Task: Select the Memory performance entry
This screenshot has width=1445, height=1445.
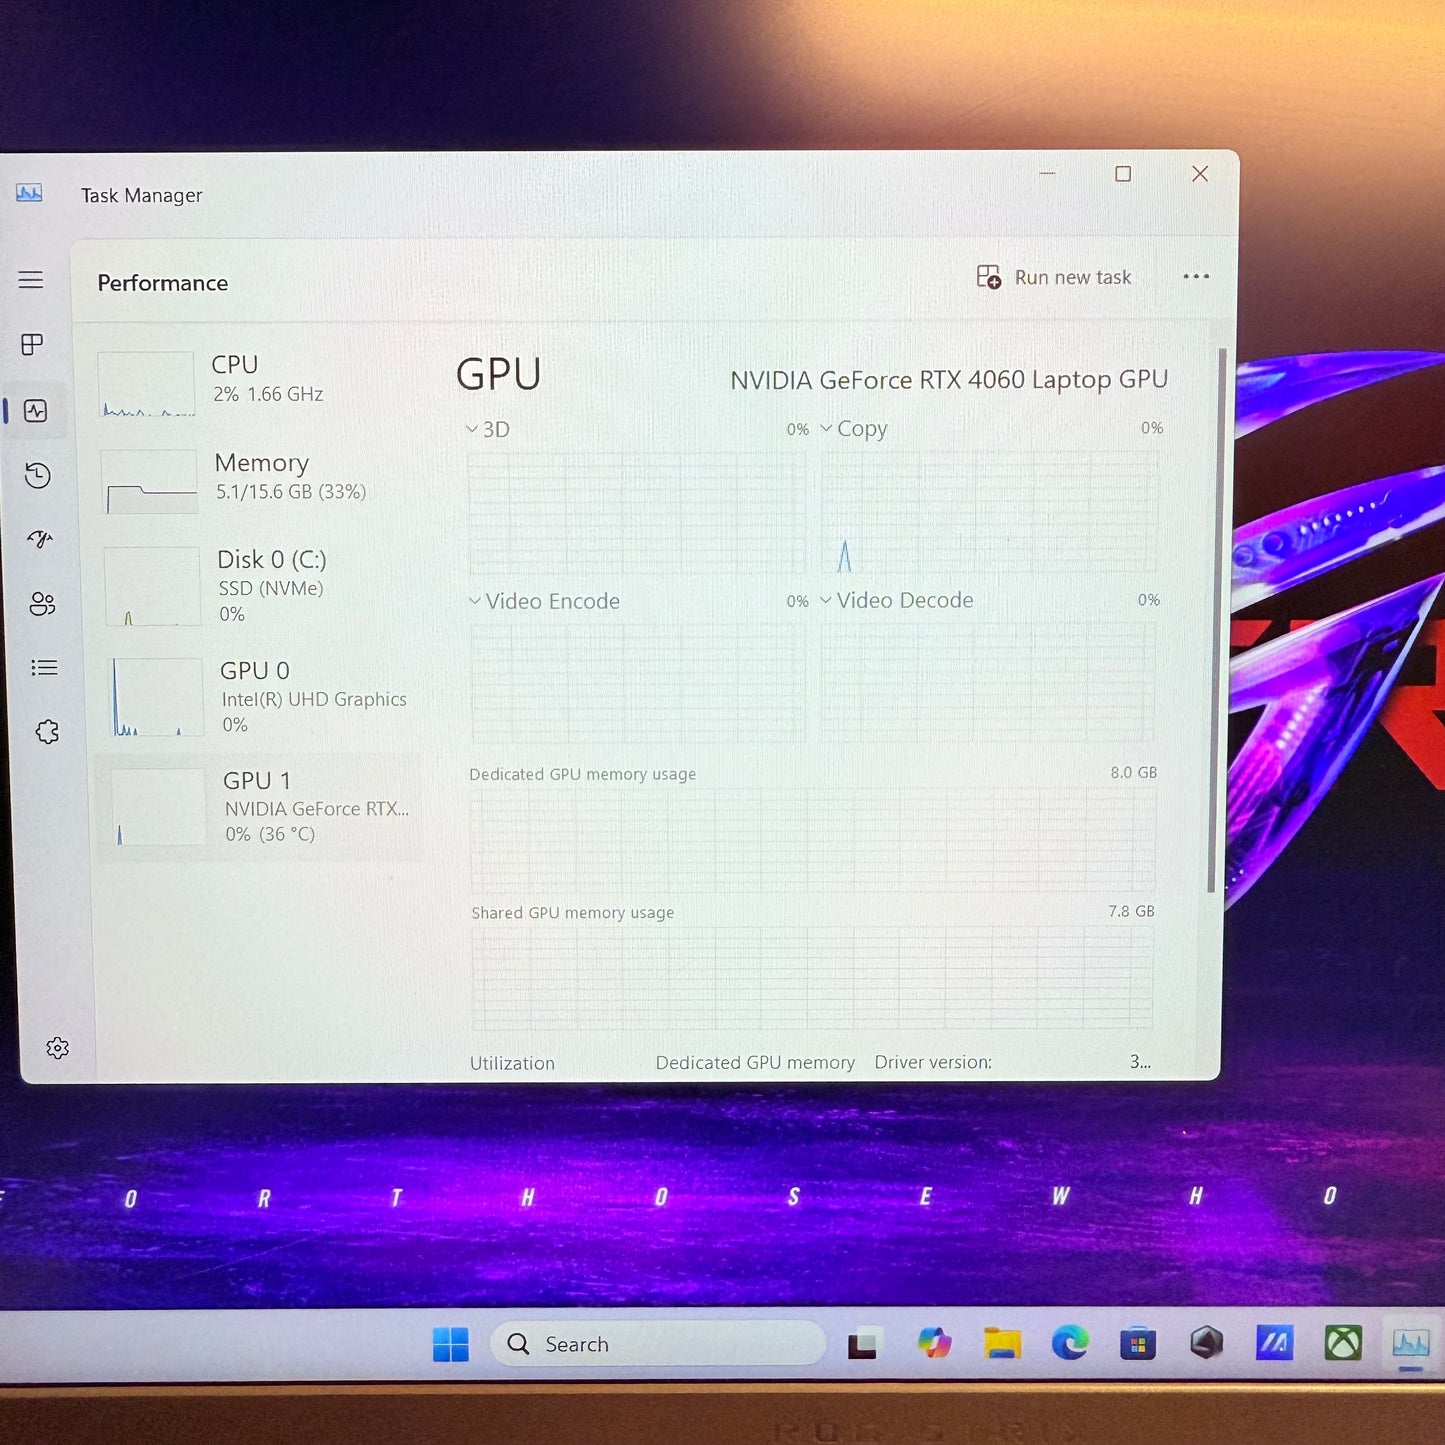Action: pyautogui.click(x=258, y=481)
